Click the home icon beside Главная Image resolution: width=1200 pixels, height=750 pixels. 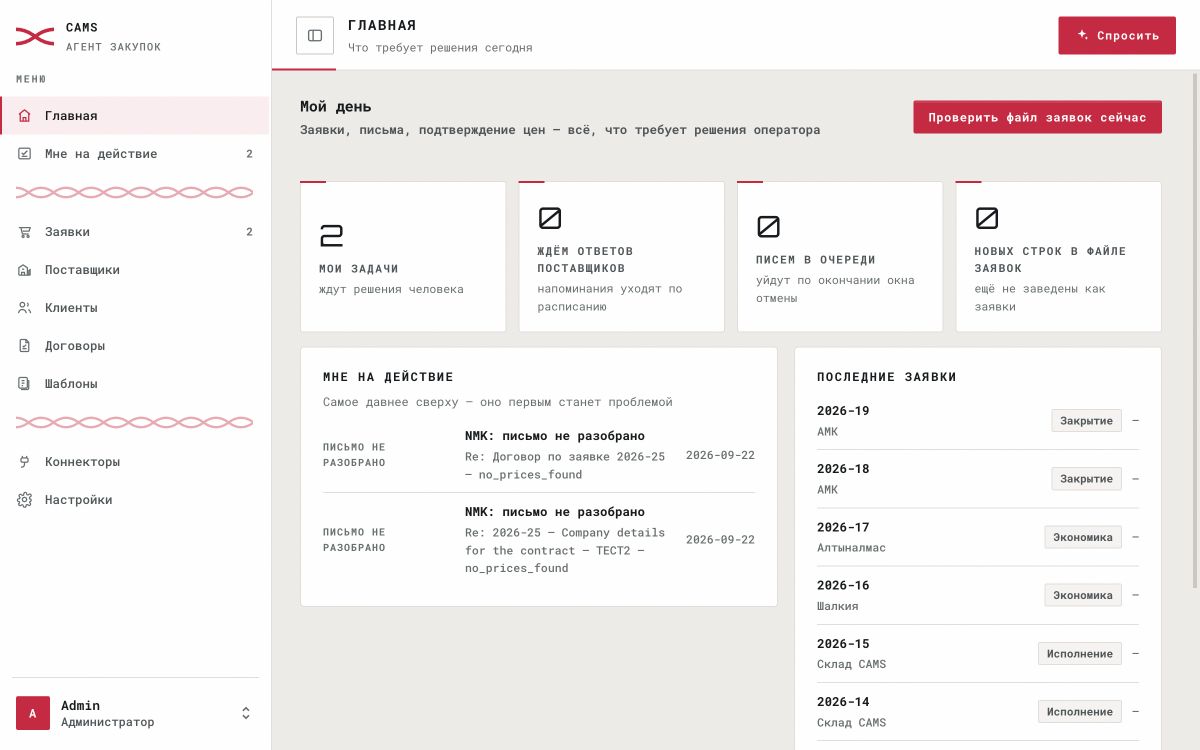point(25,116)
